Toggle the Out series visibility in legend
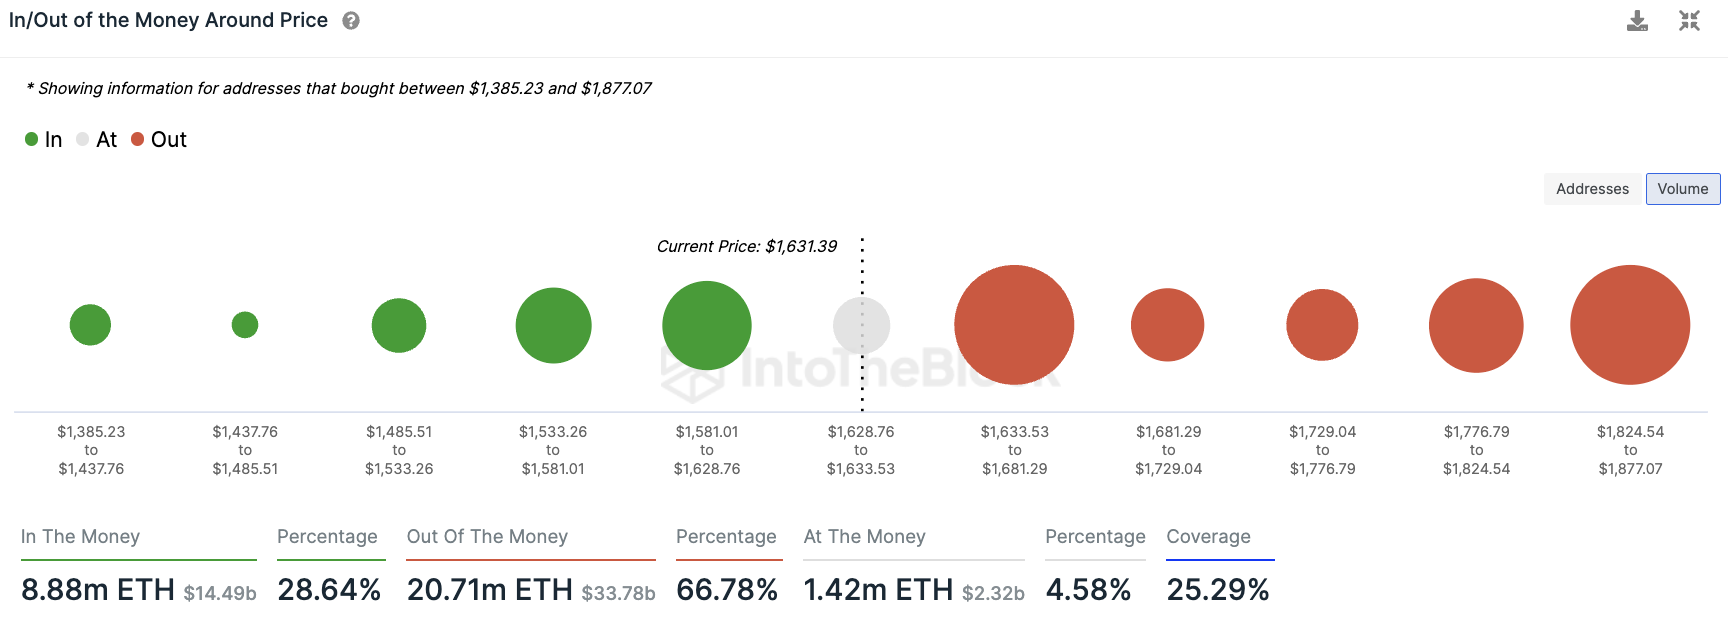The width and height of the screenshot is (1728, 626). click(x=158, y=139)
